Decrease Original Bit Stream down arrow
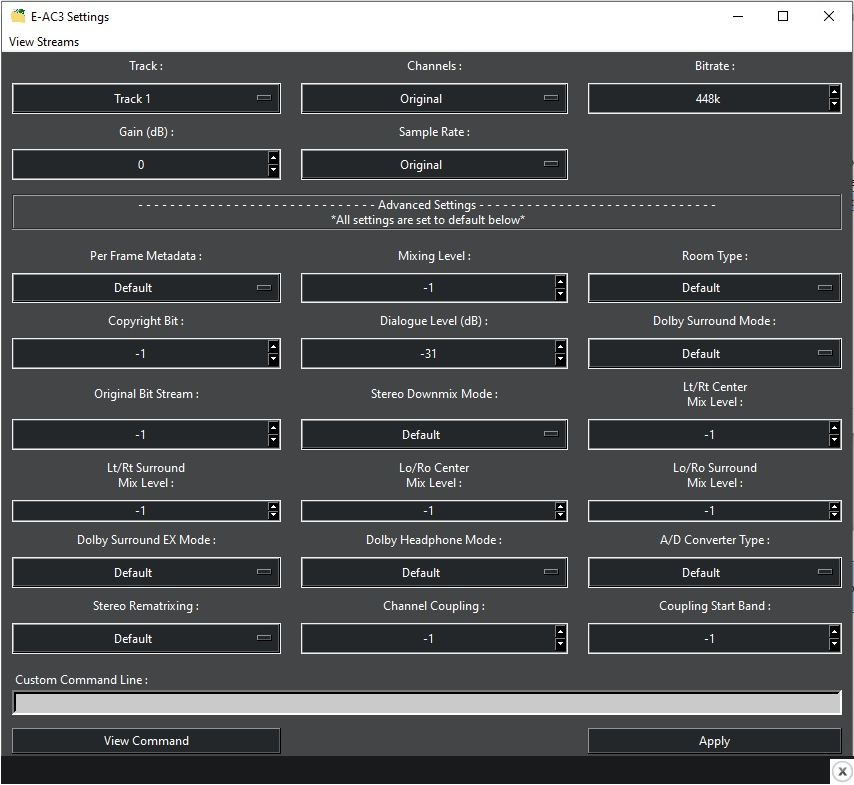The image size is (854, 785). (x=273, y=441)
